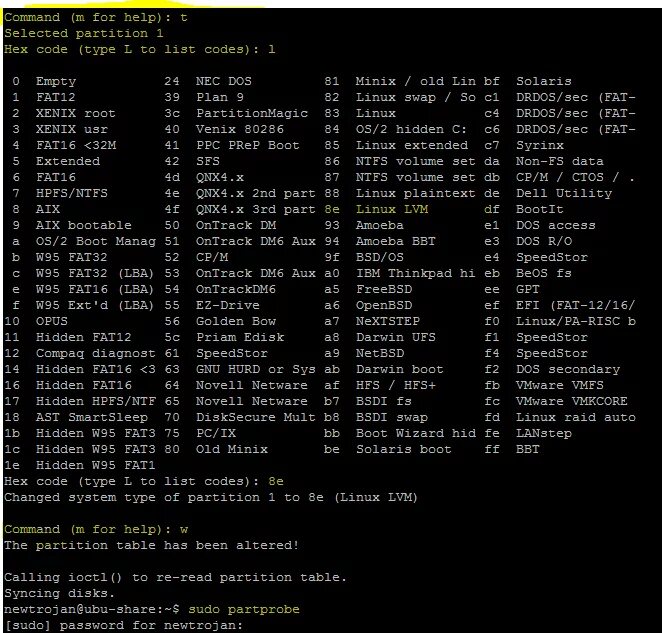The image size is (662, 633).
Task: Click the 'VMware VMFS' entry
Action: click(559, 386)
